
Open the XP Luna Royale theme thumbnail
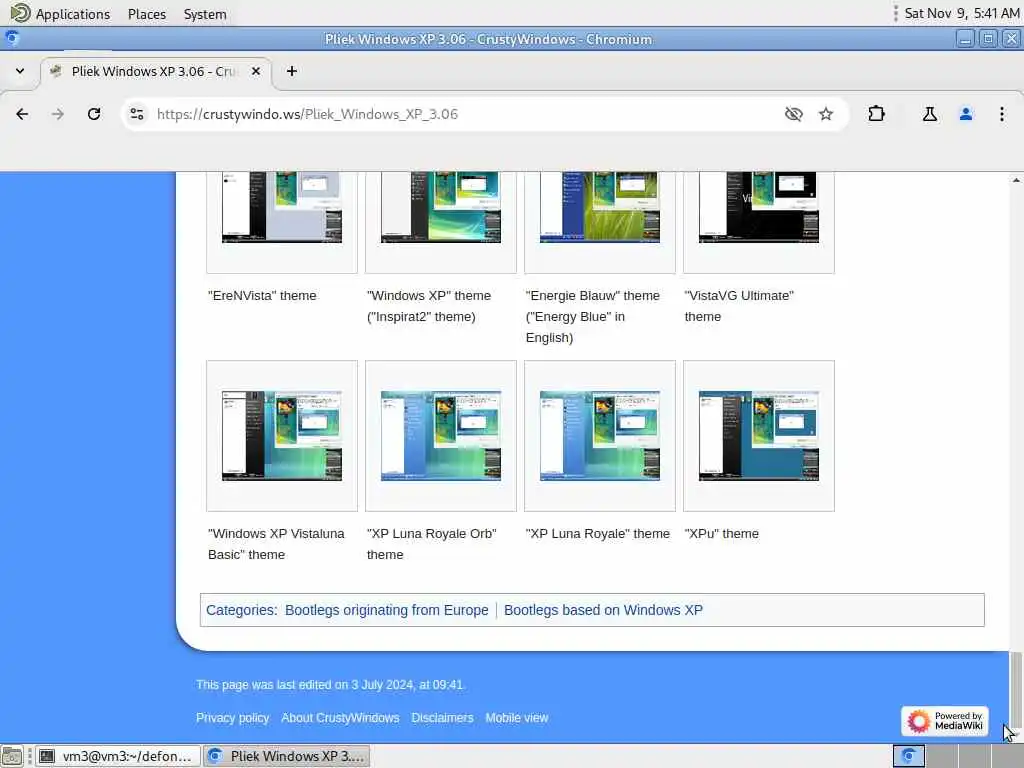click(600, 436)
